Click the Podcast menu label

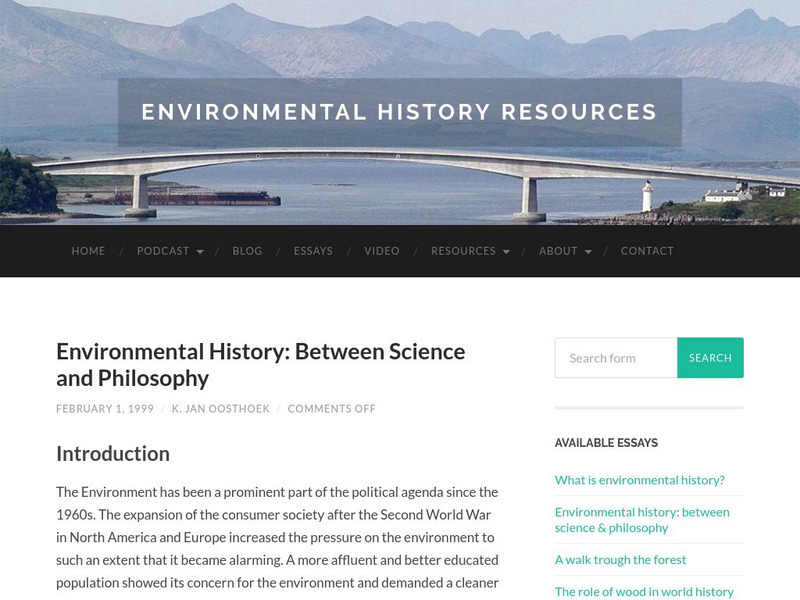(163, 251)
